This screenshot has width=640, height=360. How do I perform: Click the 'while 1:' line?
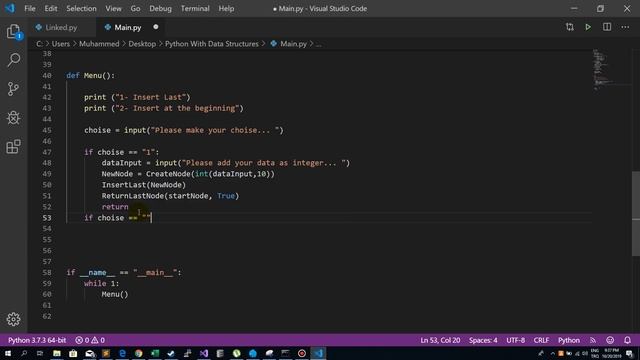[102, 284]
